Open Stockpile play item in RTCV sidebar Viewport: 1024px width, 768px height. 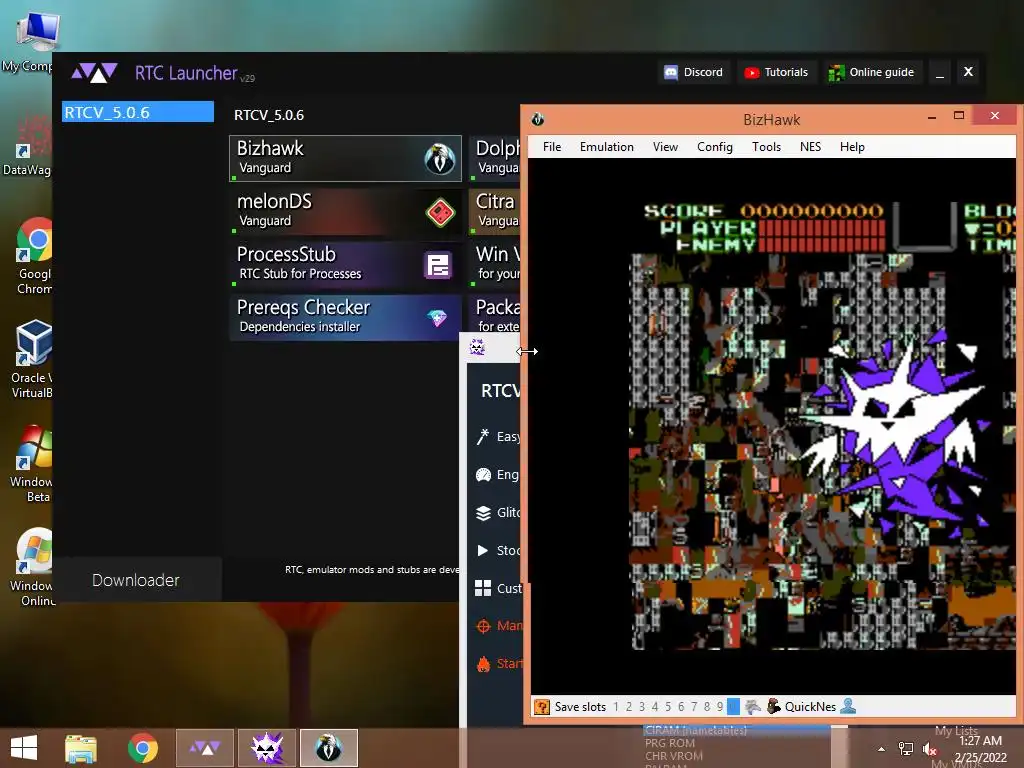pyautogui.click(x=498, y=551)
